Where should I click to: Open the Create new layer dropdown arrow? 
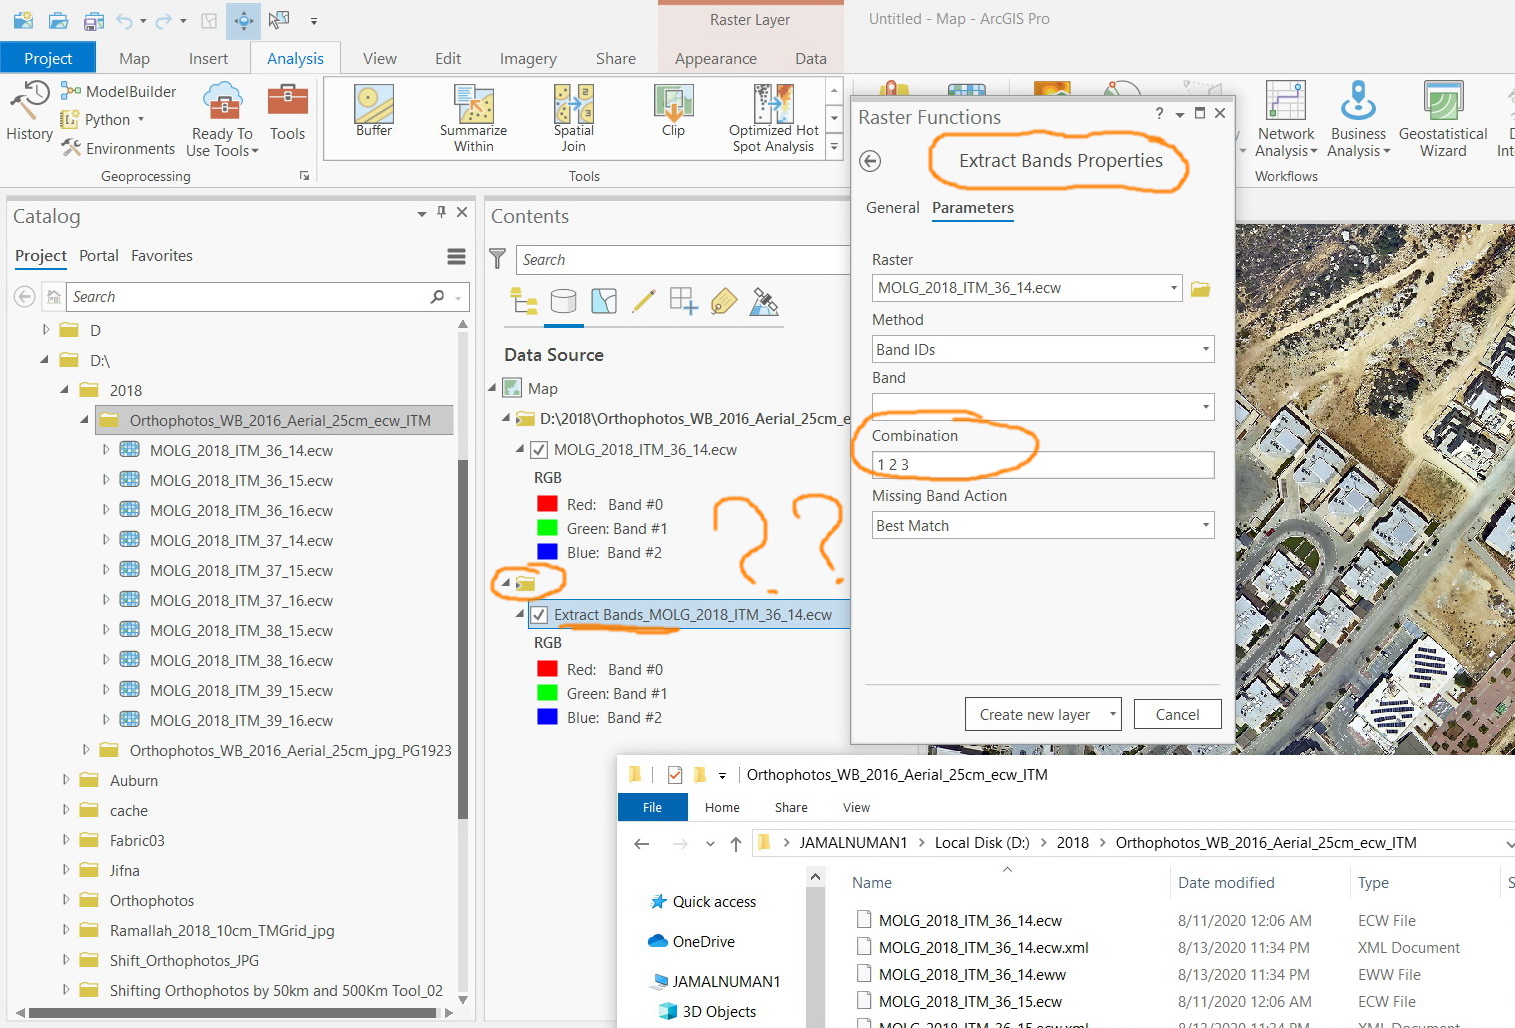coord(1112,714)
